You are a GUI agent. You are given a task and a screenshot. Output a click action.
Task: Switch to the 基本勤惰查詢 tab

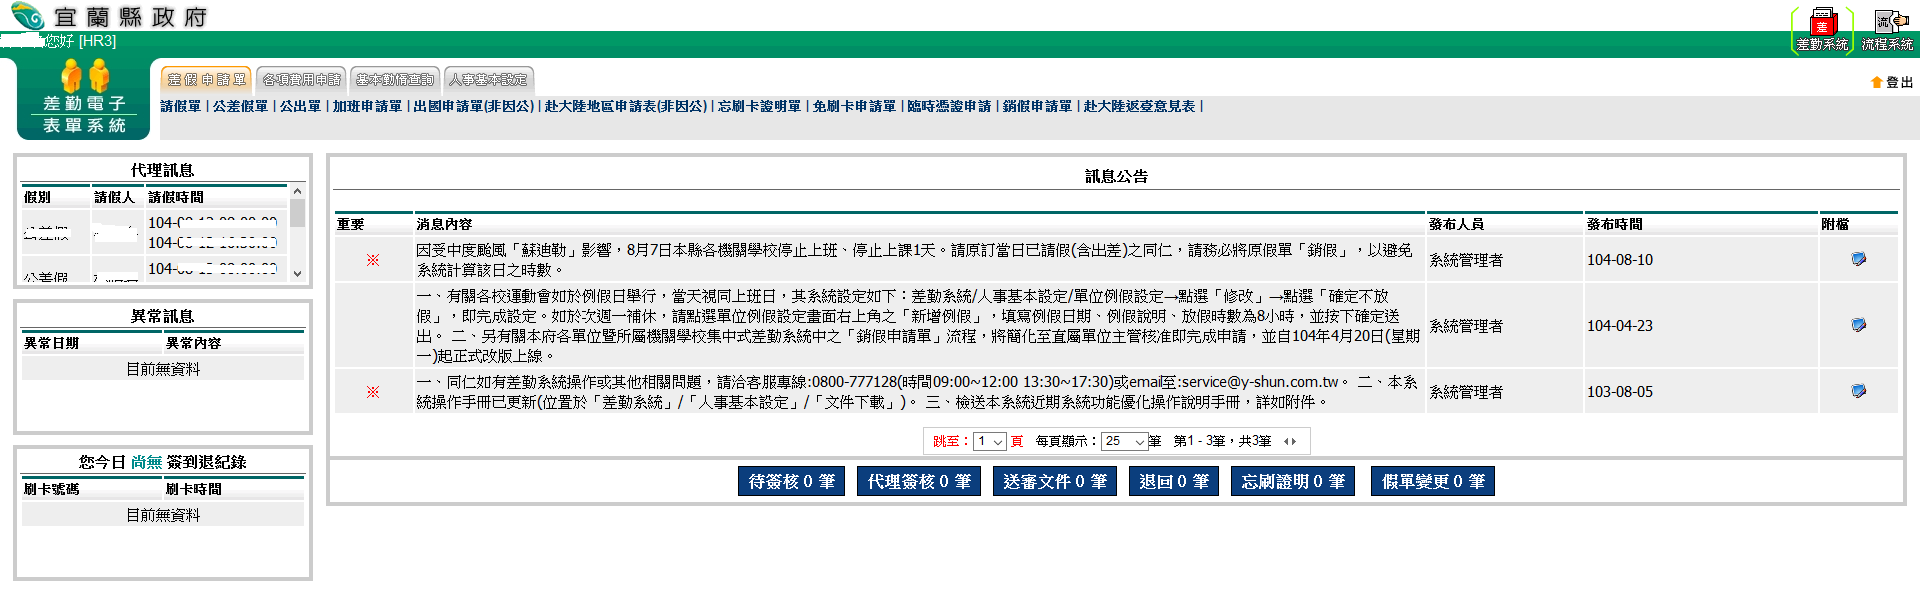(x=394, y=80)
